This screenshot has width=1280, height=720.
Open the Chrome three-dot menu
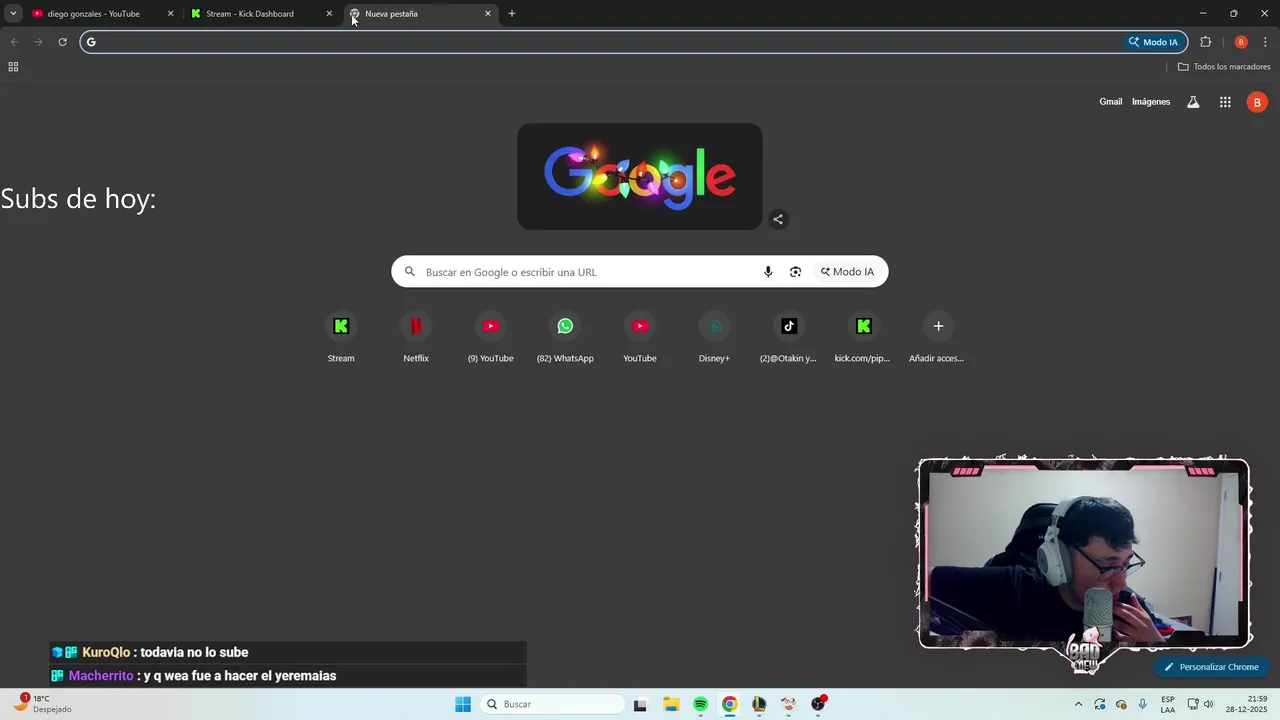pos(1265,42)
